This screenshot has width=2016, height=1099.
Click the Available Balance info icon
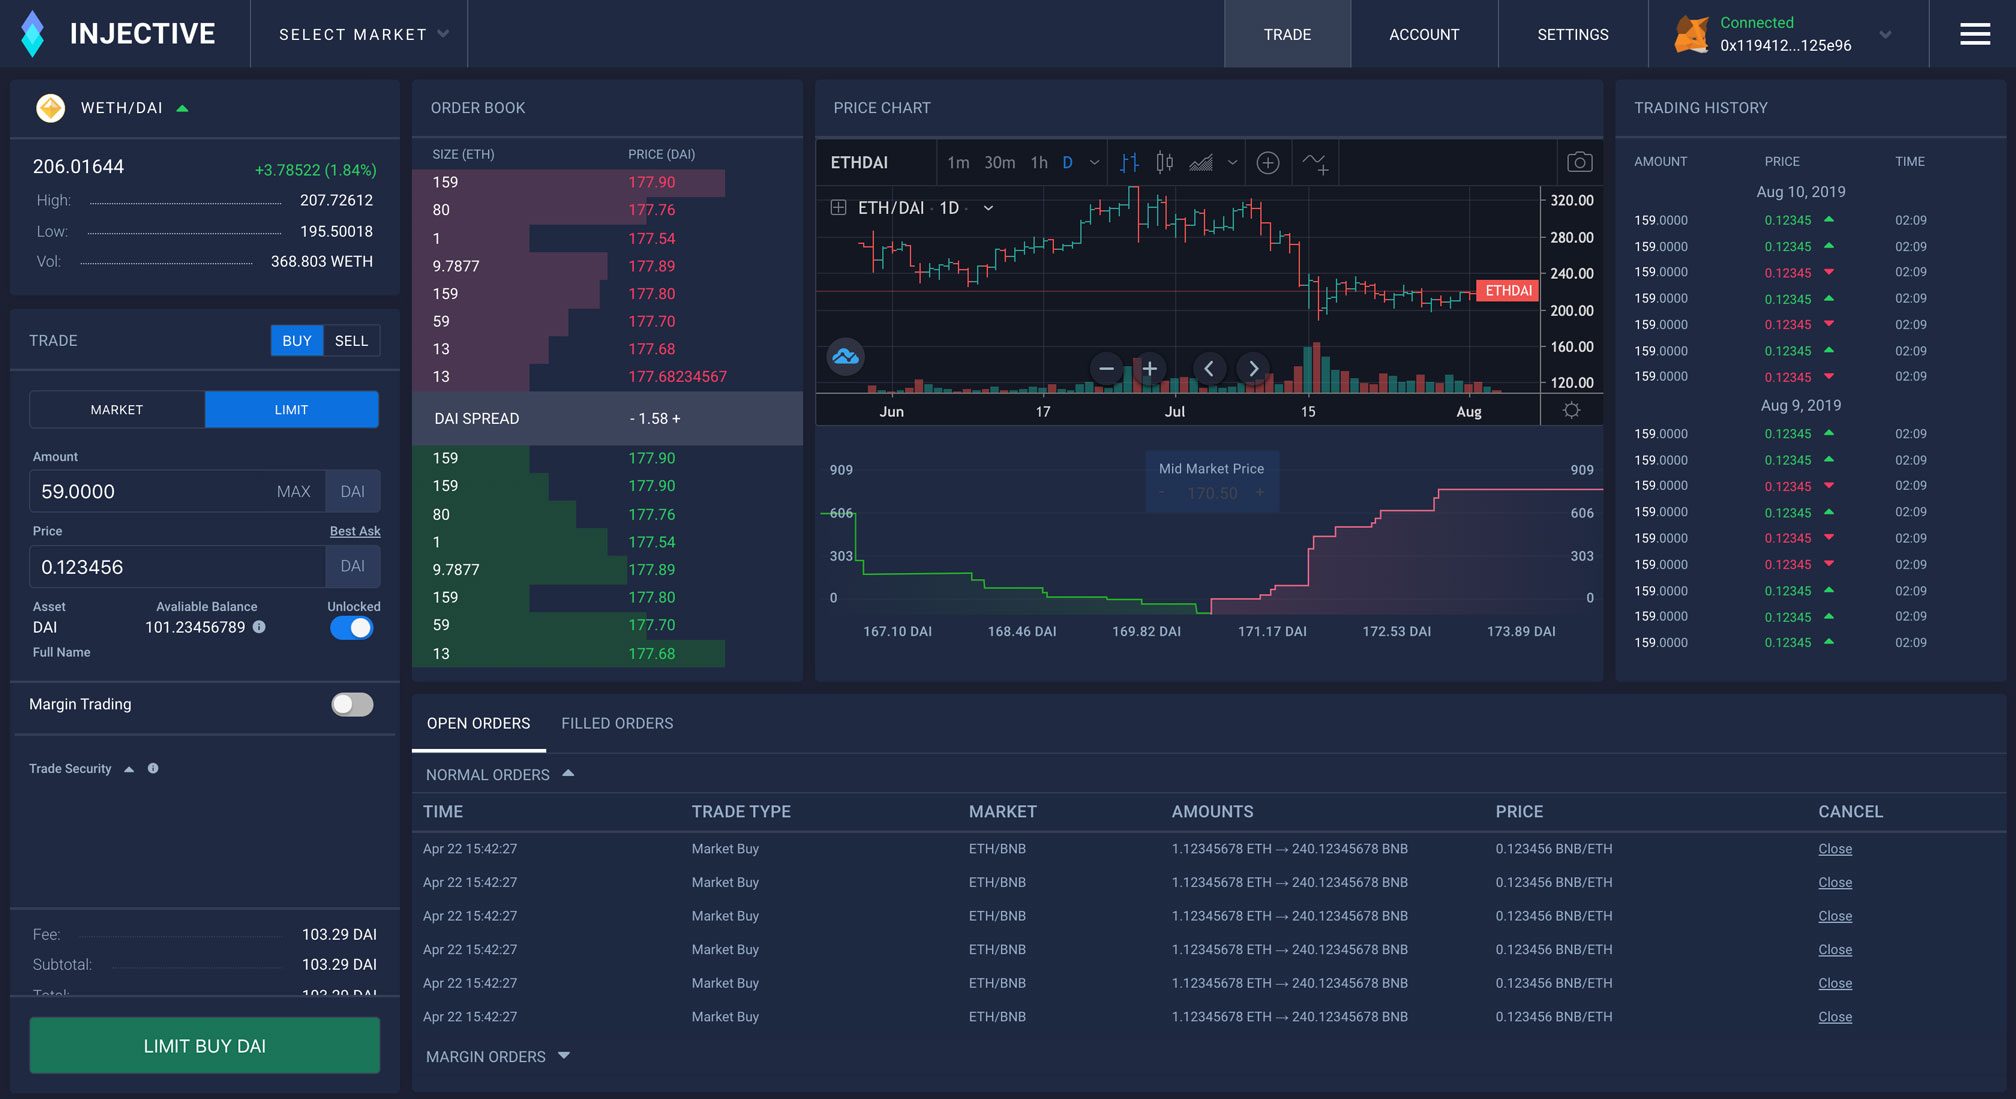coord(259,627)
